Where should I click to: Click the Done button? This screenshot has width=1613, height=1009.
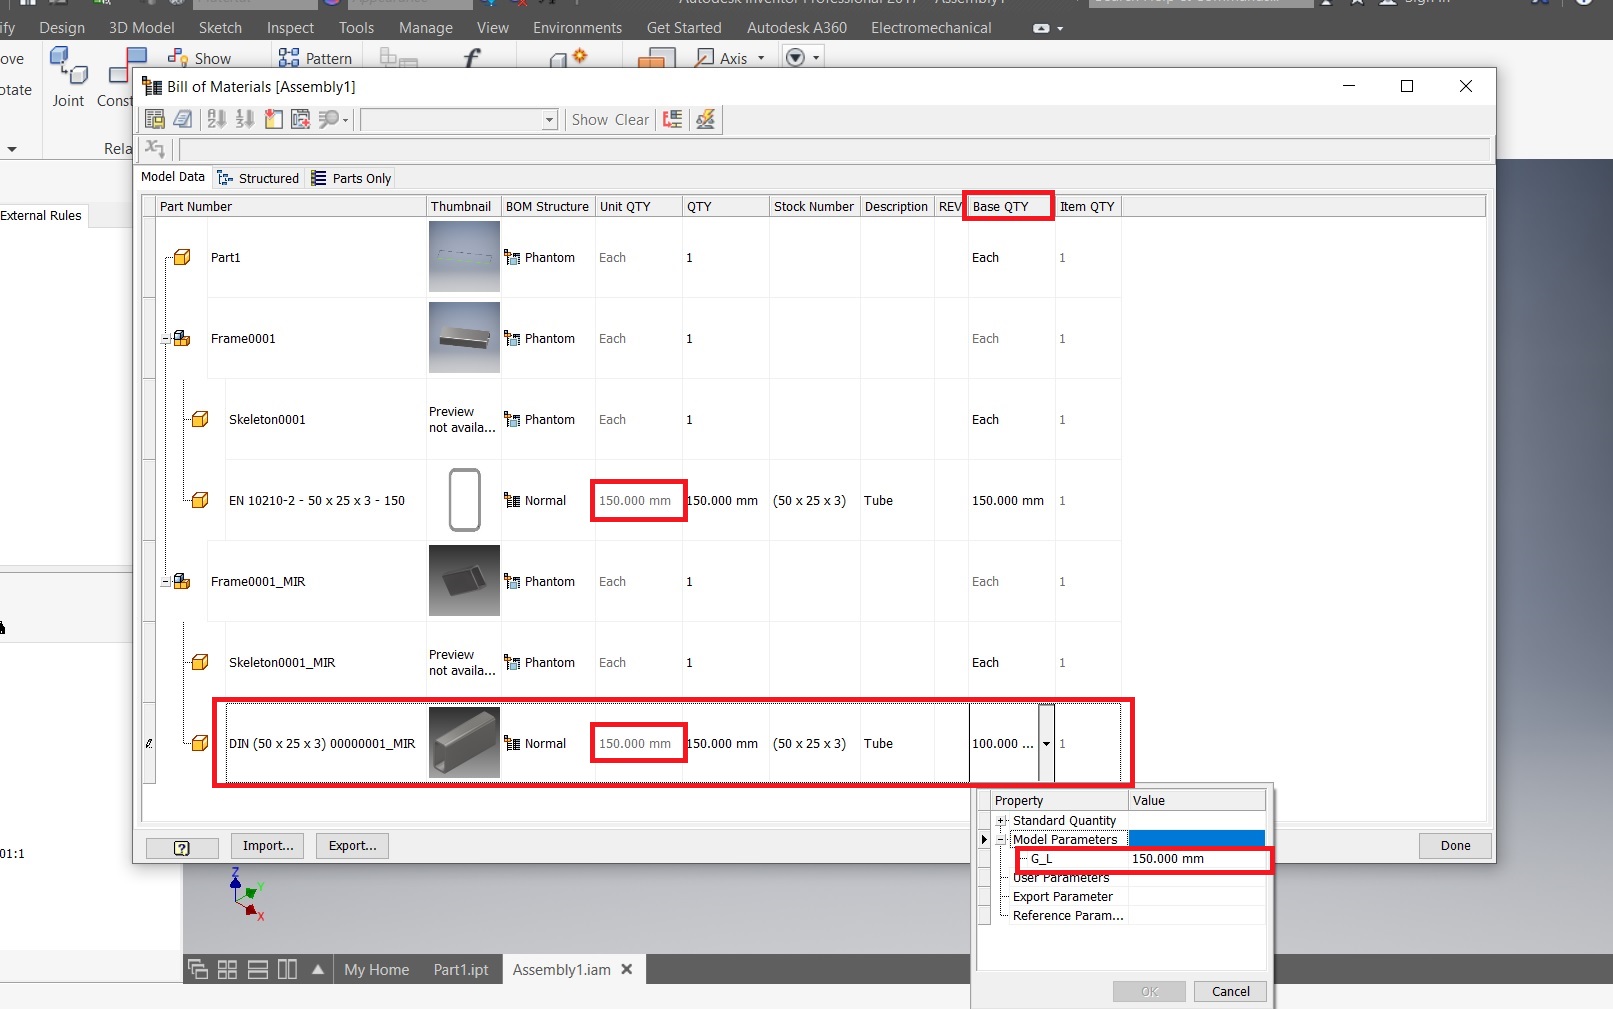(x=1455, y=846)
